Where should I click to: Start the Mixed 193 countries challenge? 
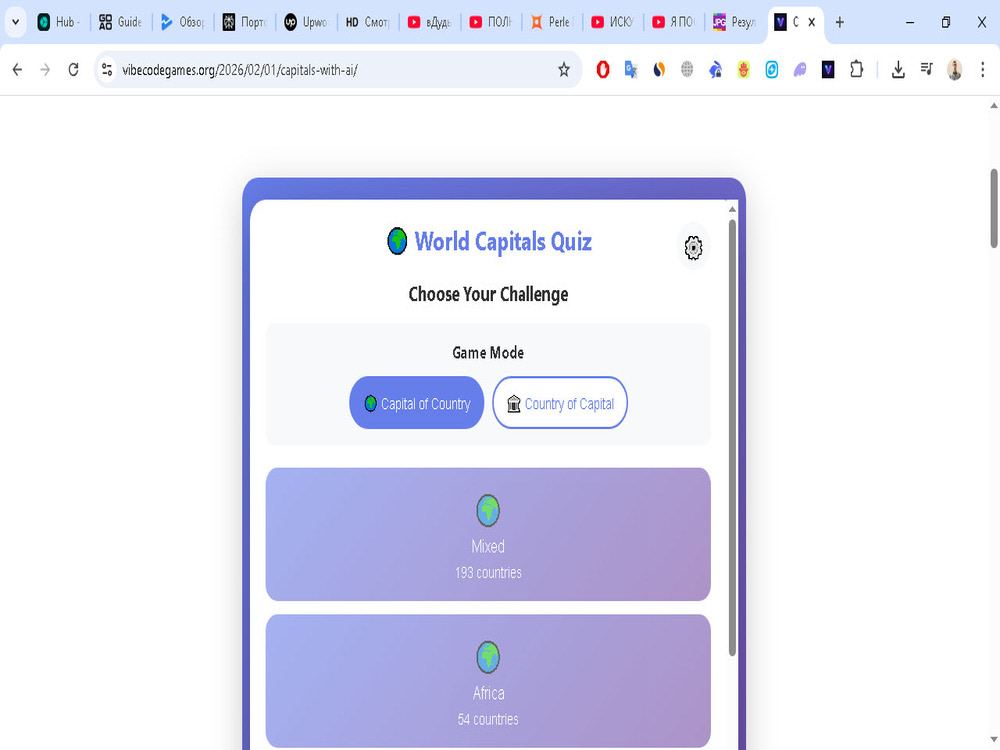tap(488, 534)
